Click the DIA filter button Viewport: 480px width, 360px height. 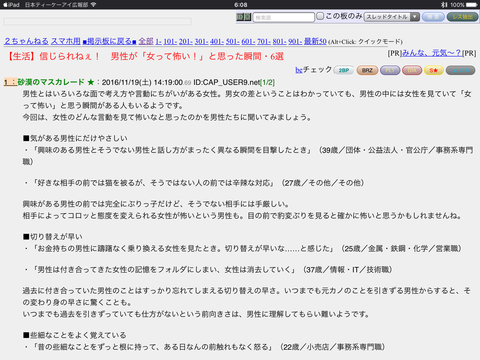[x=412, y=70]
